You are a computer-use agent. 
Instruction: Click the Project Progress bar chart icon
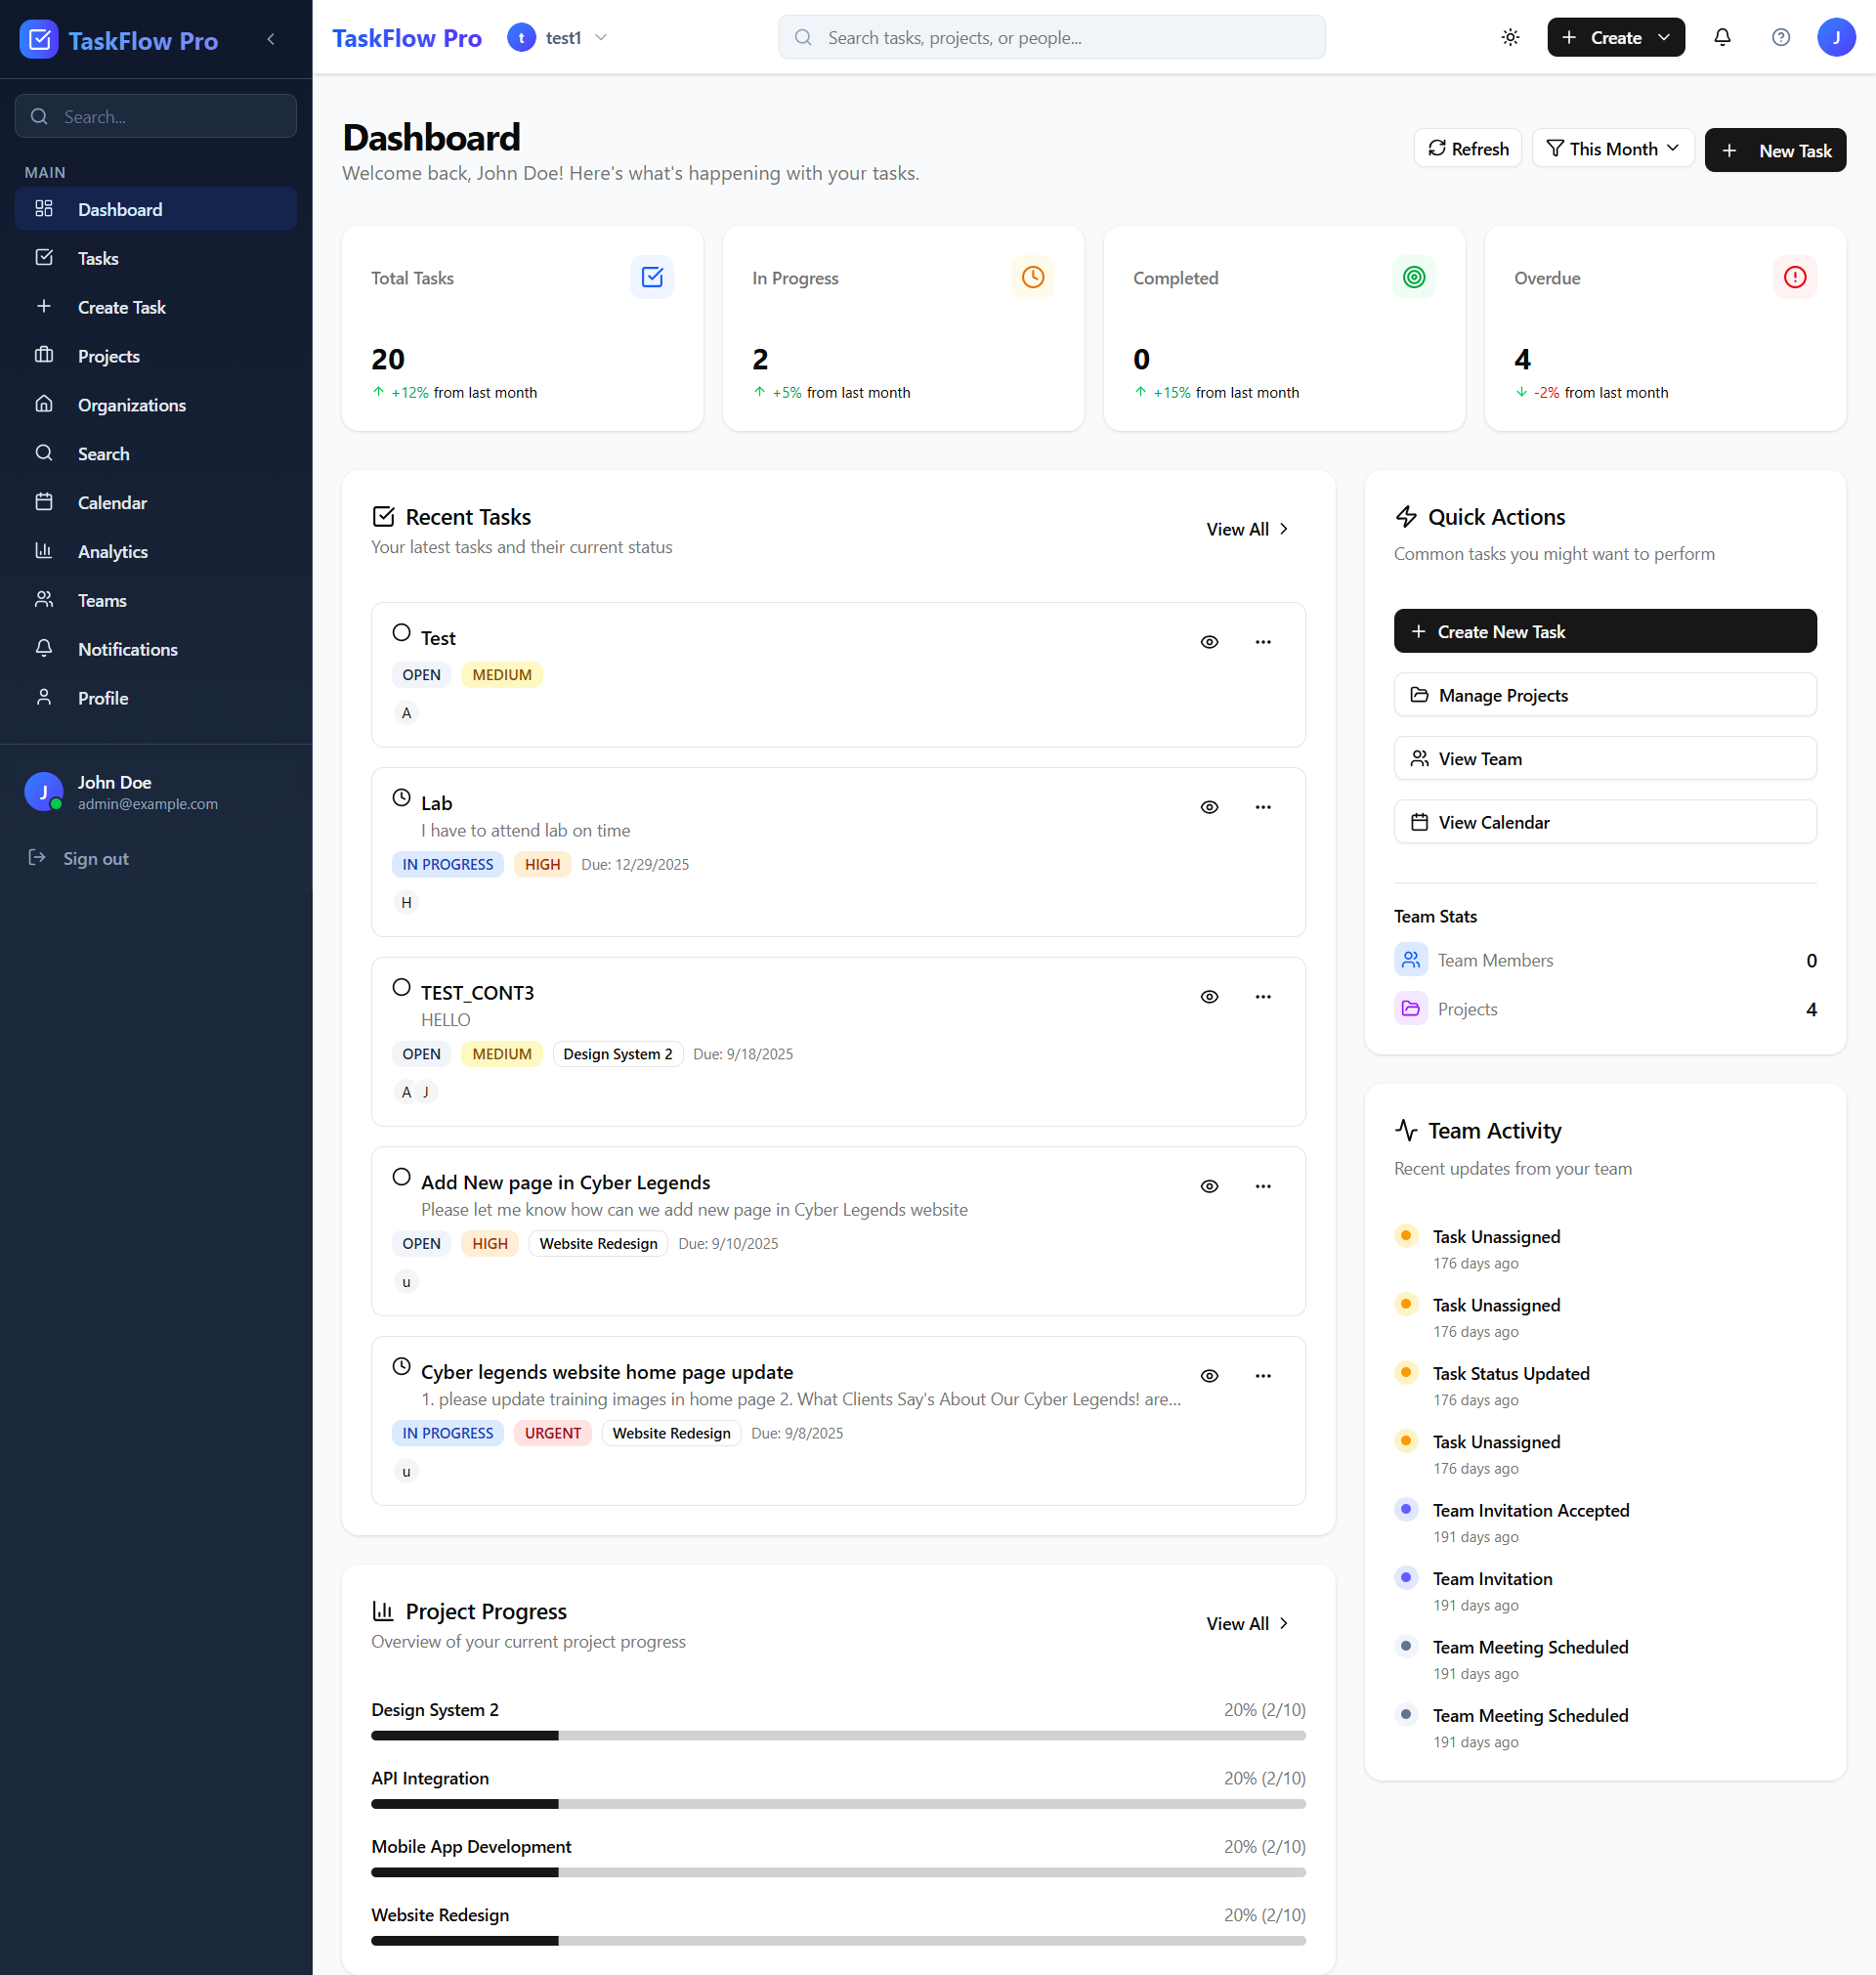383,1611
